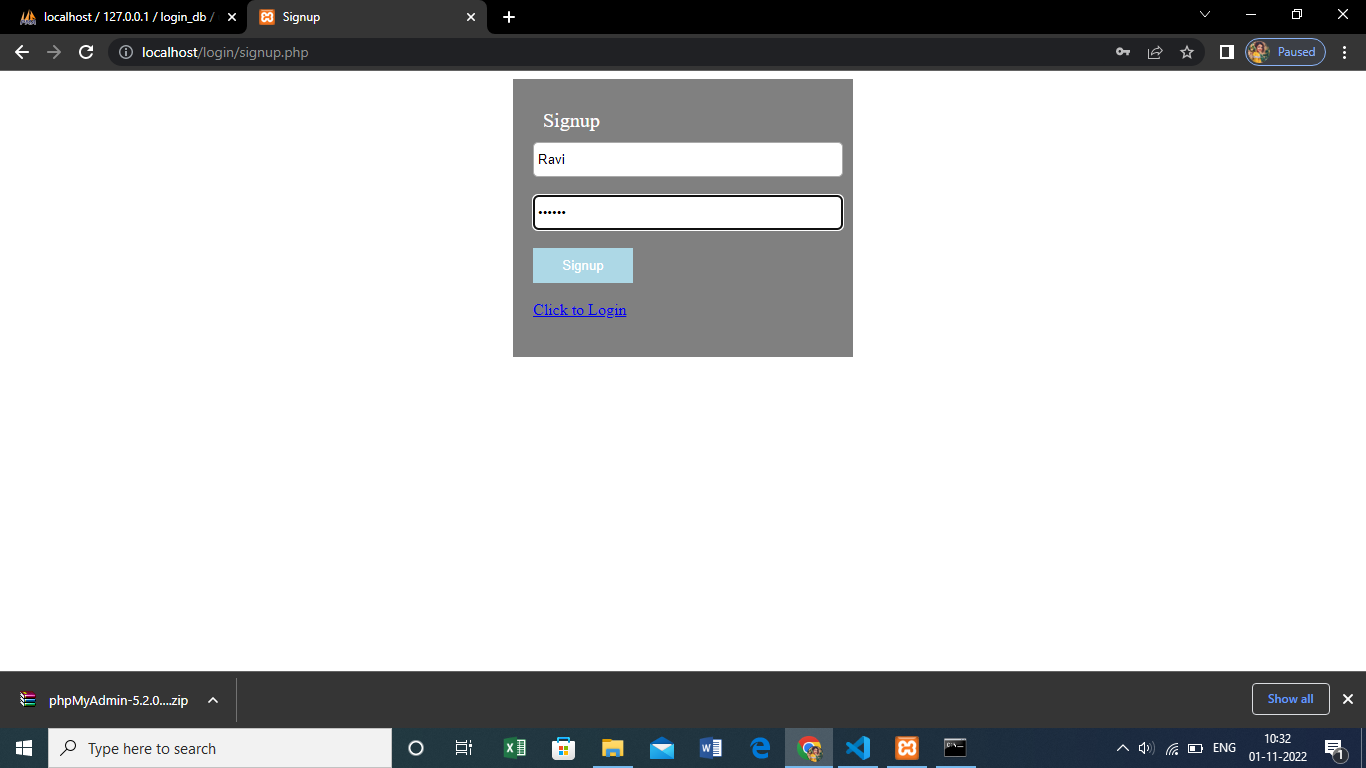This screenshot has width=1366, height=768.
Task: Open Excel from the taskbar
Action: click(x=514, y=747)
